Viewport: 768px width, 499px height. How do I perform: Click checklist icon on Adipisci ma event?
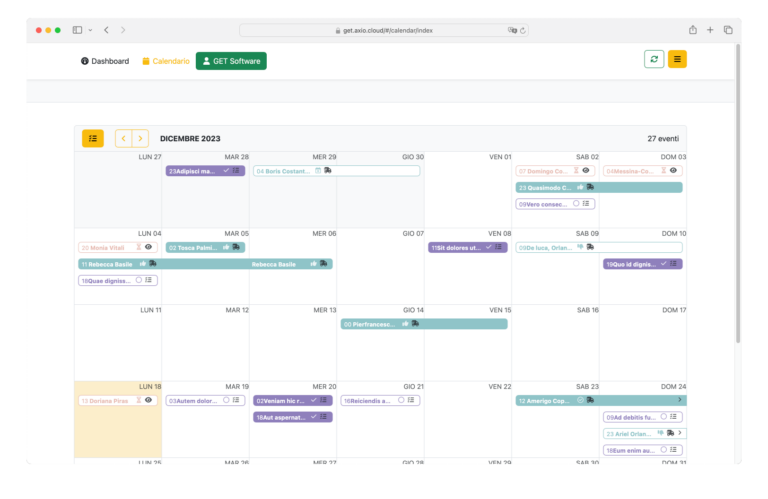237,171
